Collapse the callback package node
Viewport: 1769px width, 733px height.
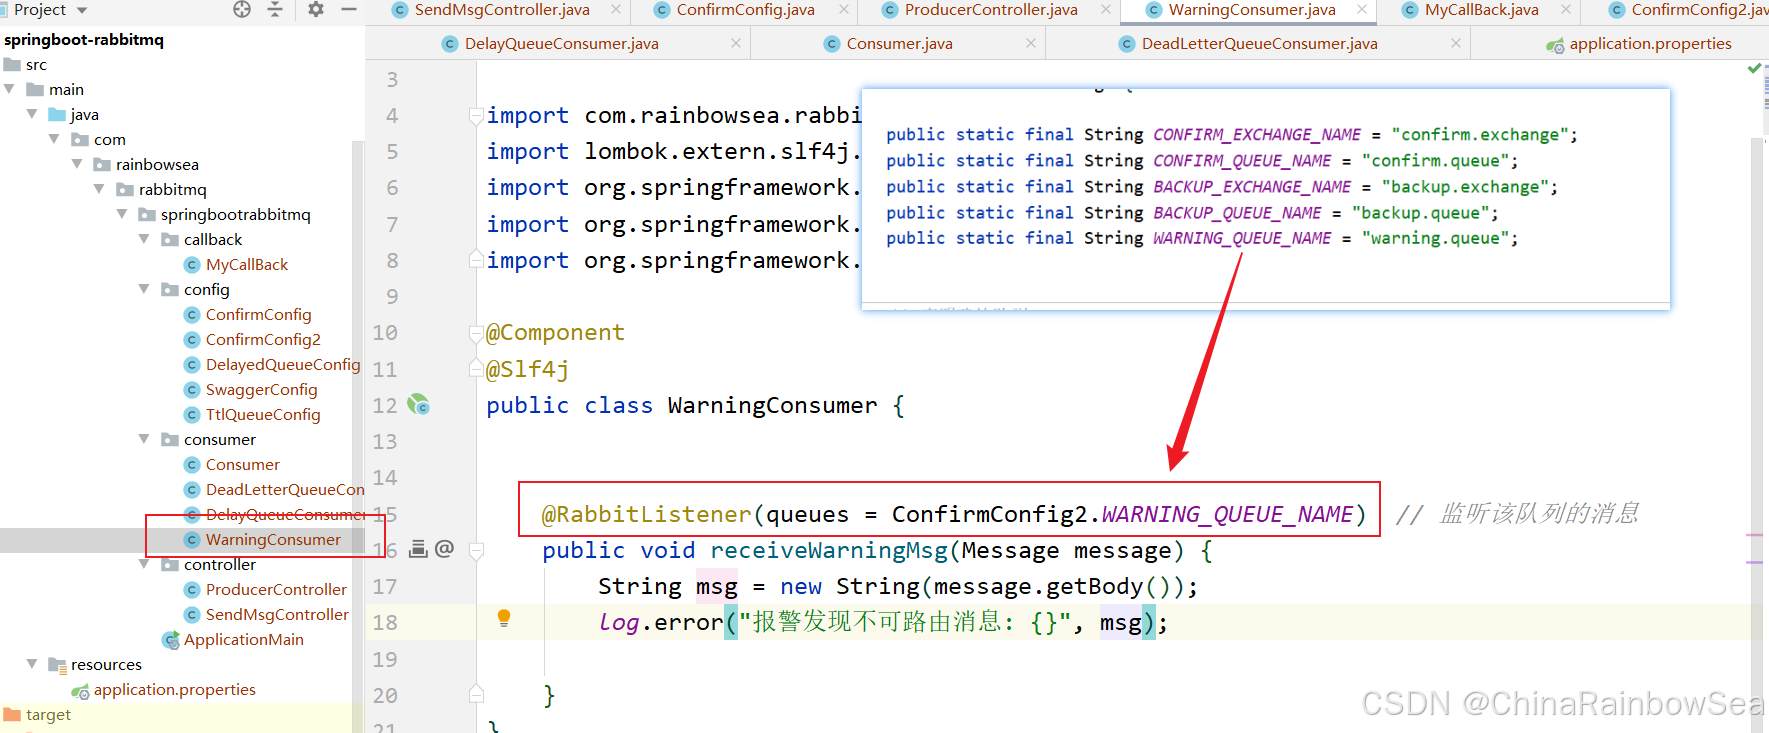pos(145,239)
